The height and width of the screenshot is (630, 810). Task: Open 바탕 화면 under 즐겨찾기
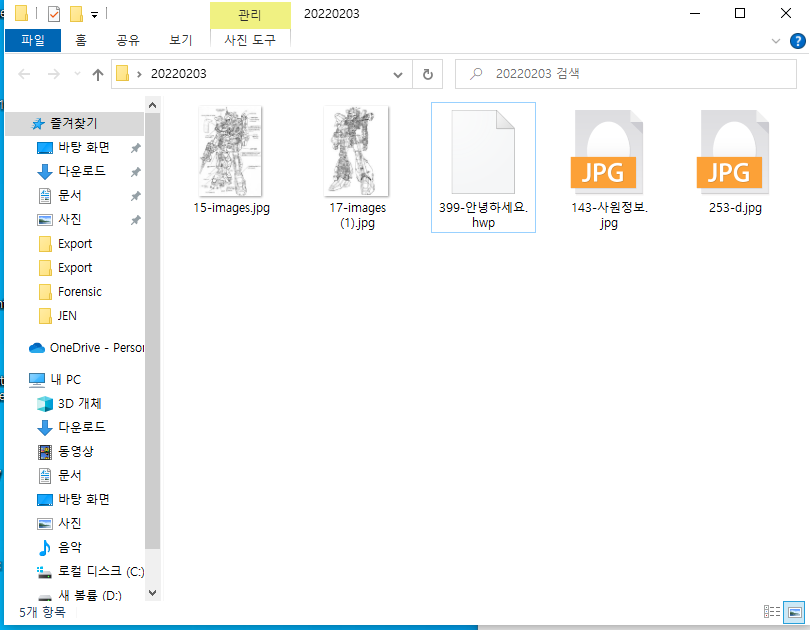[x=84, y=148]
